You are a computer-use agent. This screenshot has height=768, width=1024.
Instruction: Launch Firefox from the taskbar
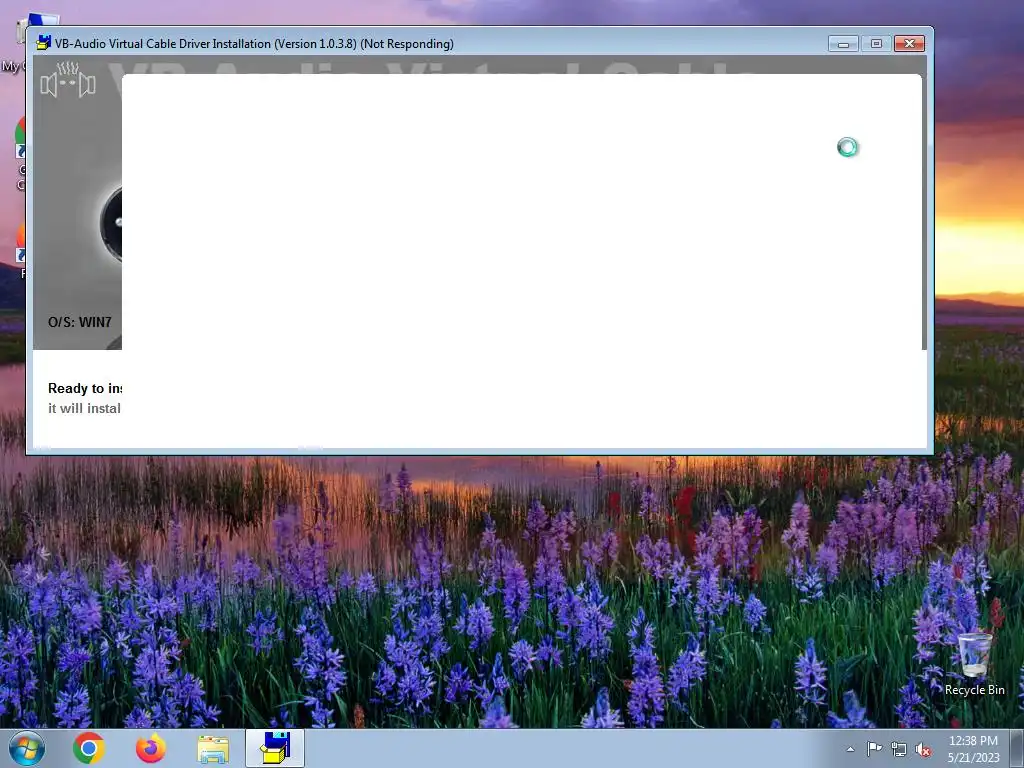[x=151, y=748]
